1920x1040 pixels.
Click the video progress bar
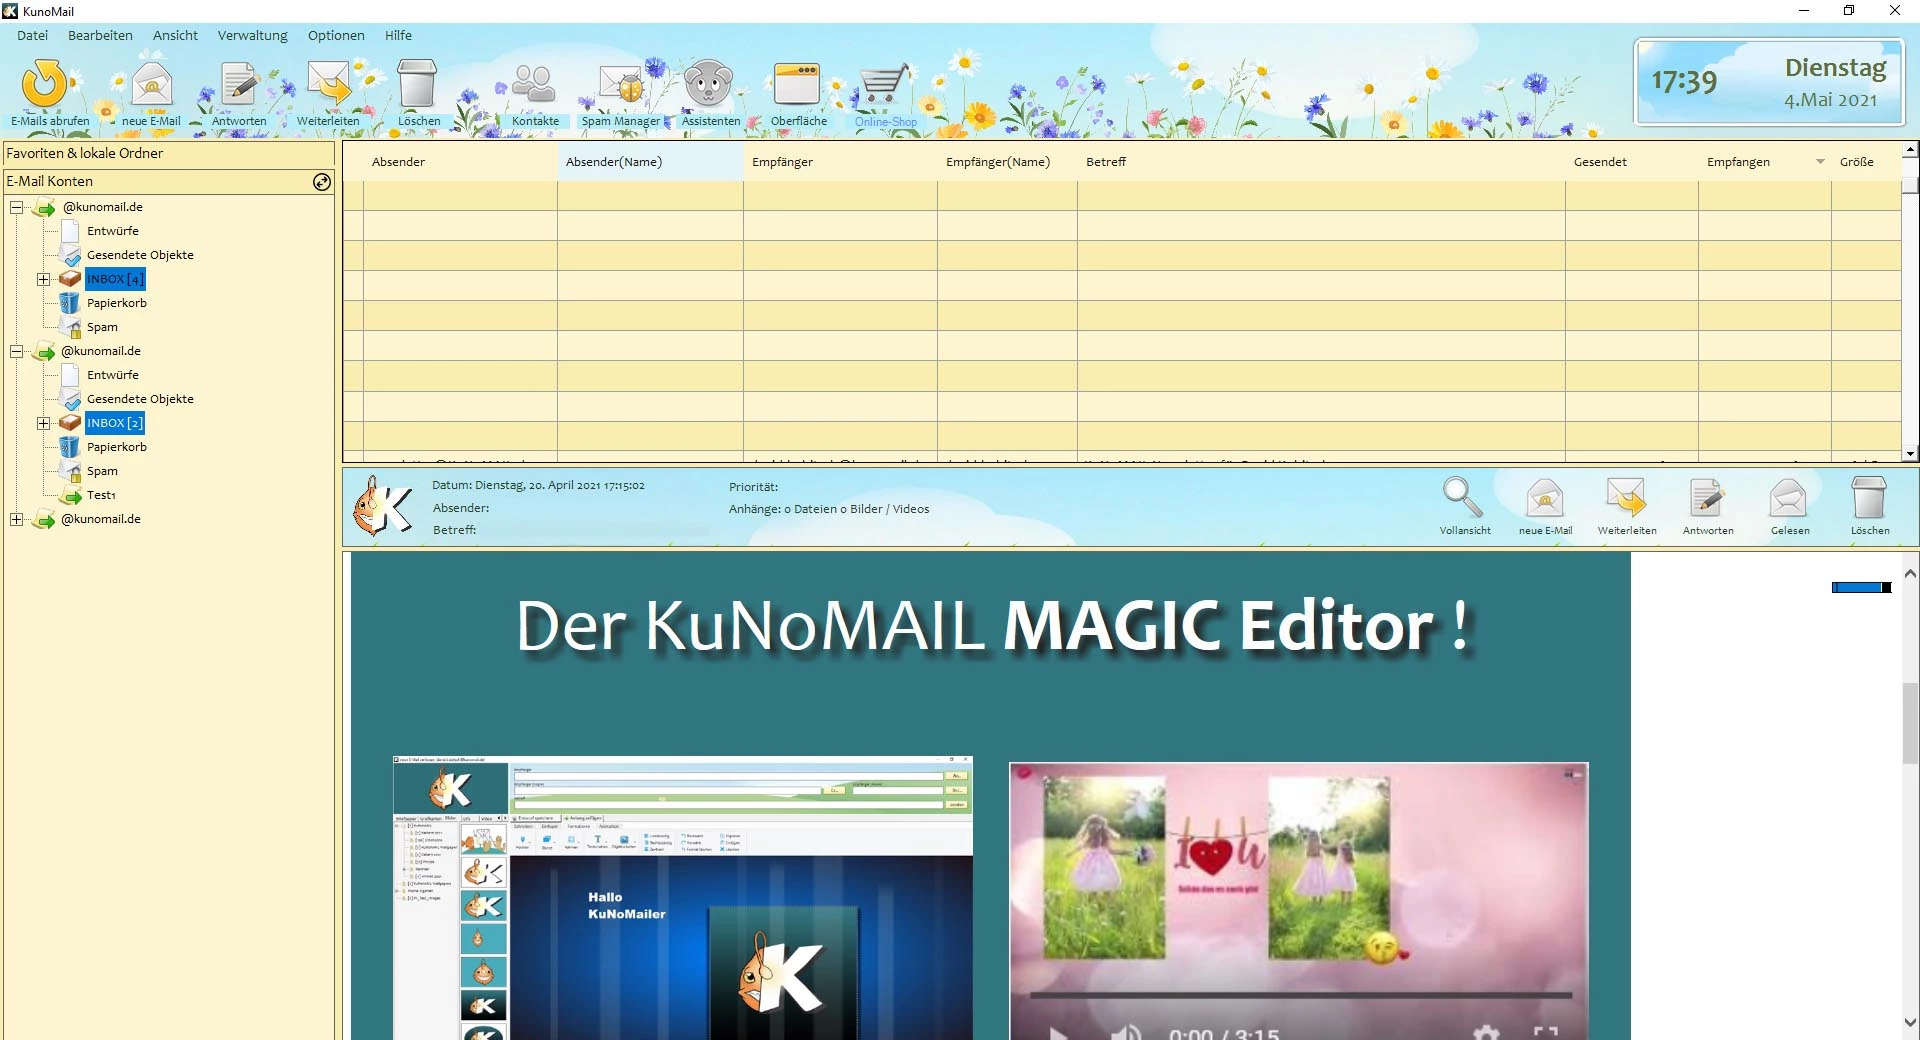tap(1300, 996)
